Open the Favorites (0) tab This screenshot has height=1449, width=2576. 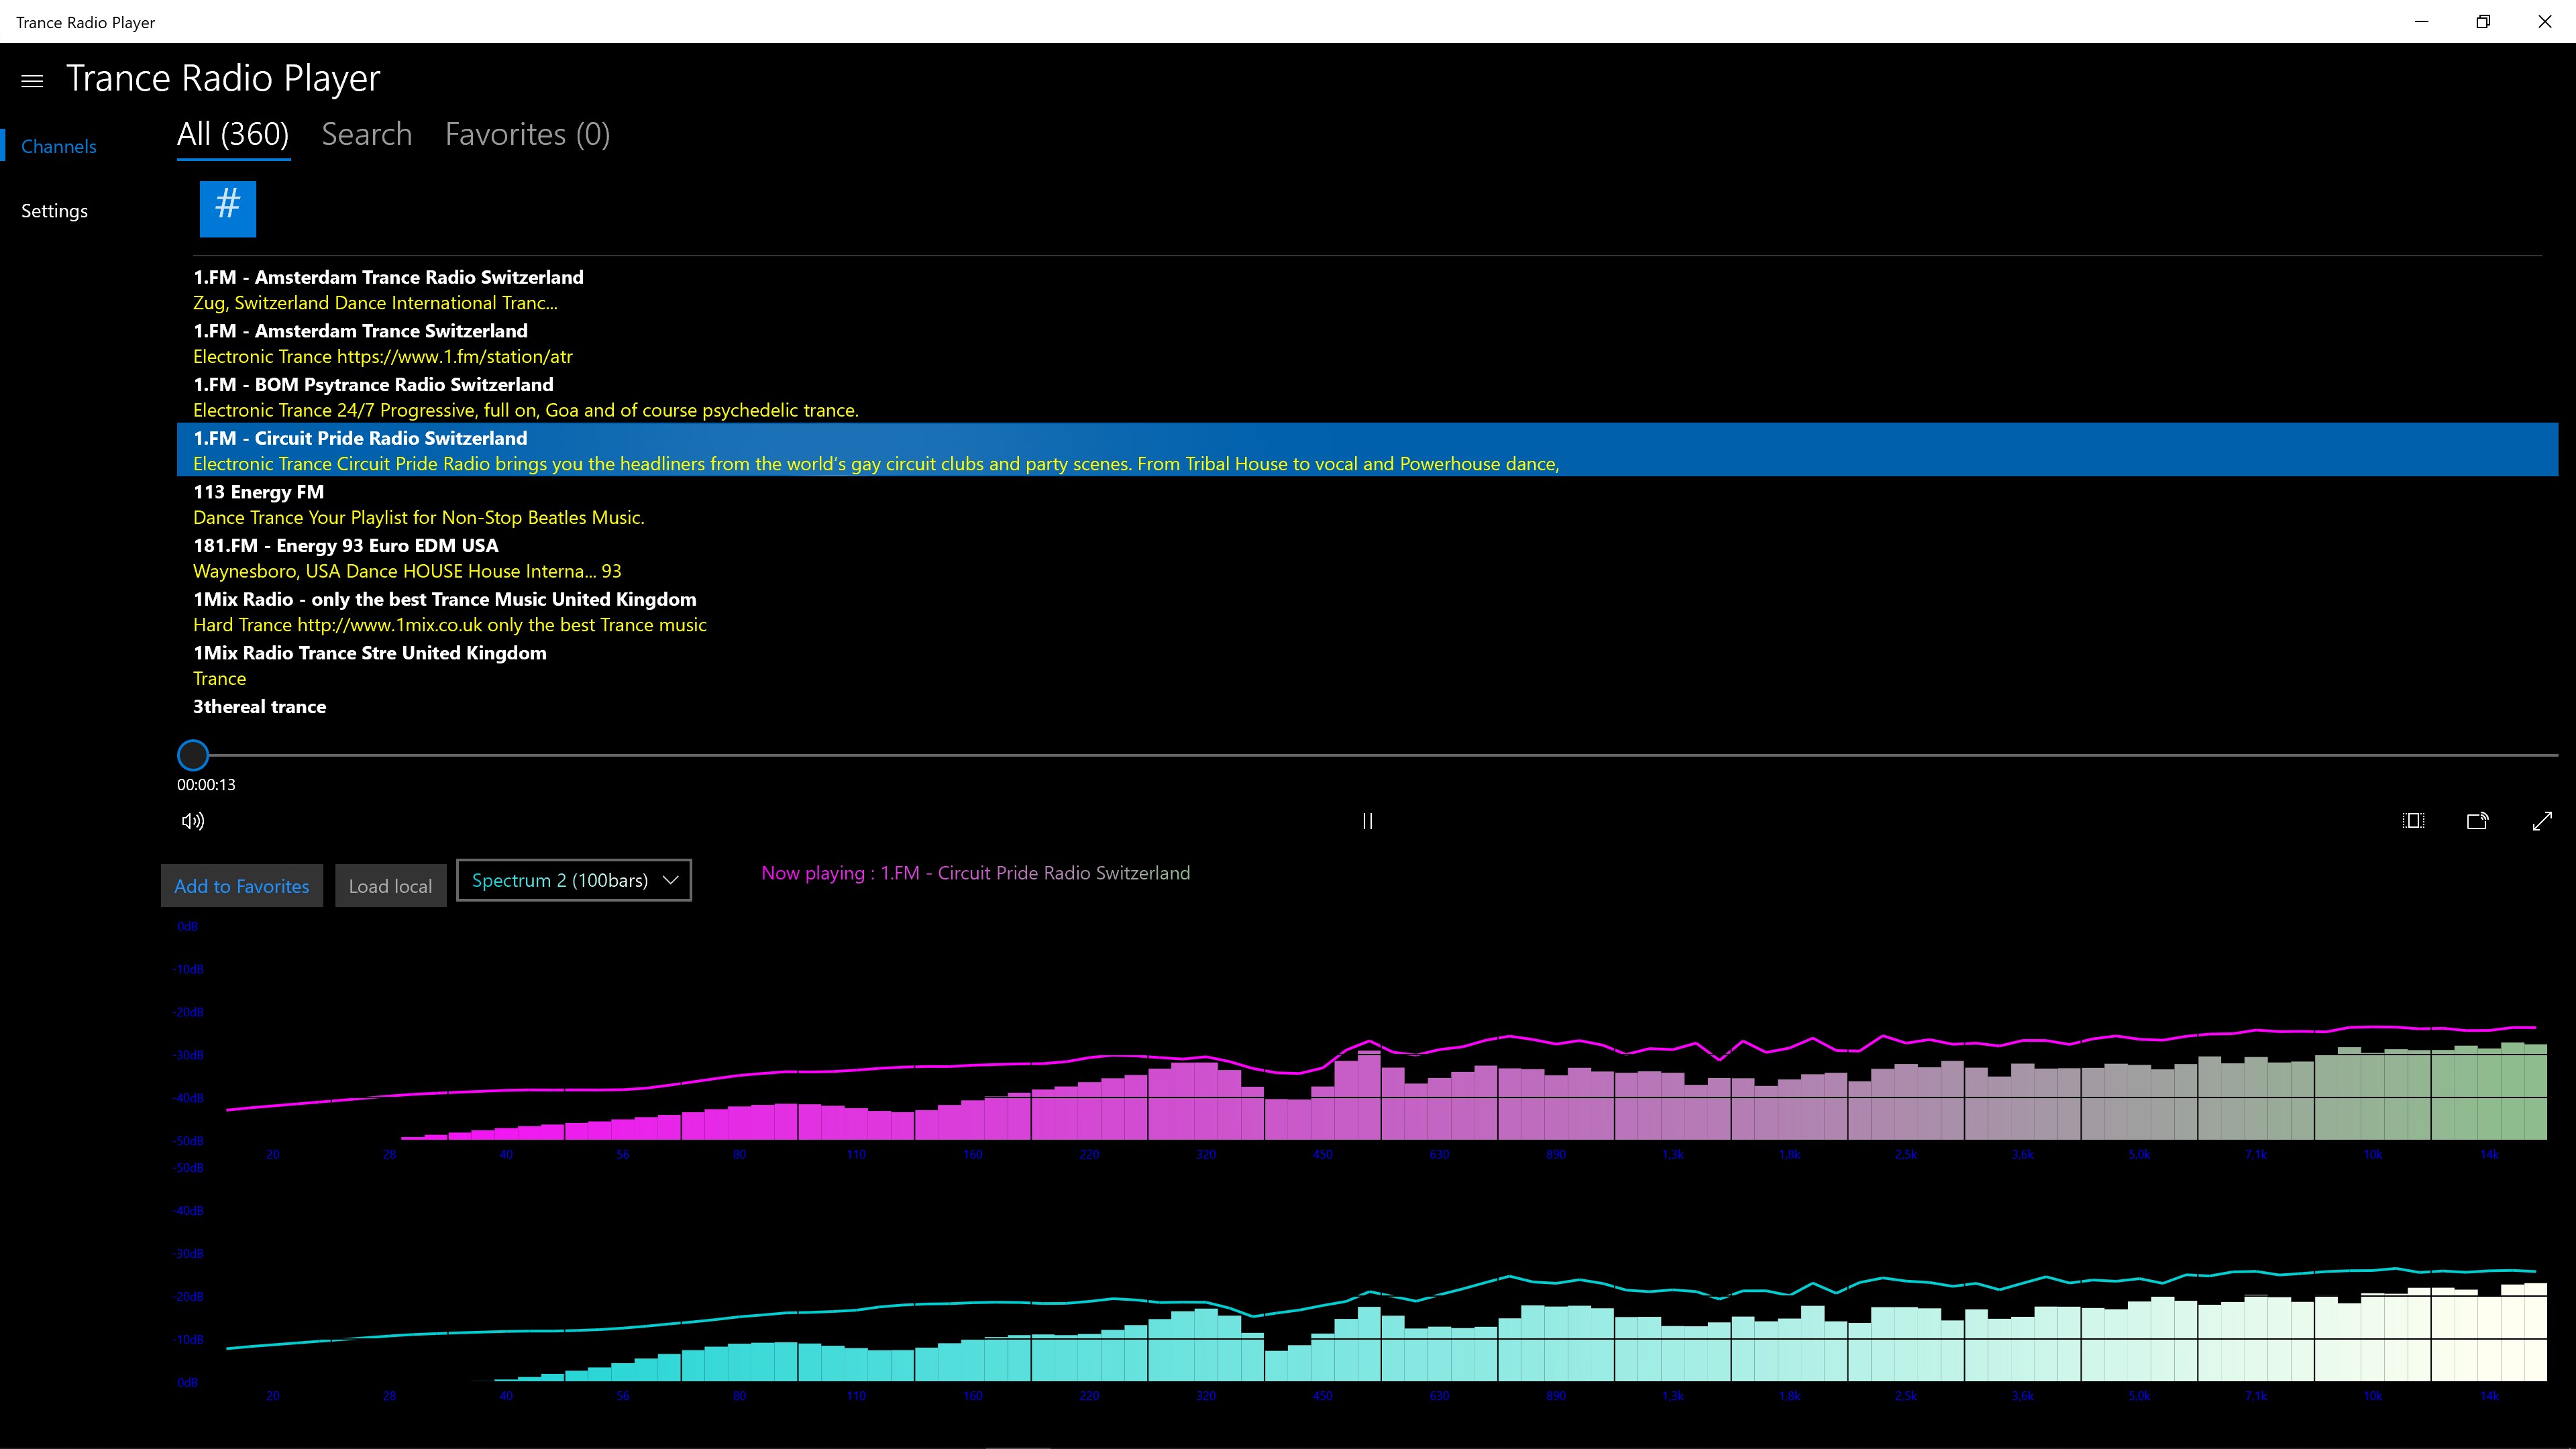coord(527,134)
